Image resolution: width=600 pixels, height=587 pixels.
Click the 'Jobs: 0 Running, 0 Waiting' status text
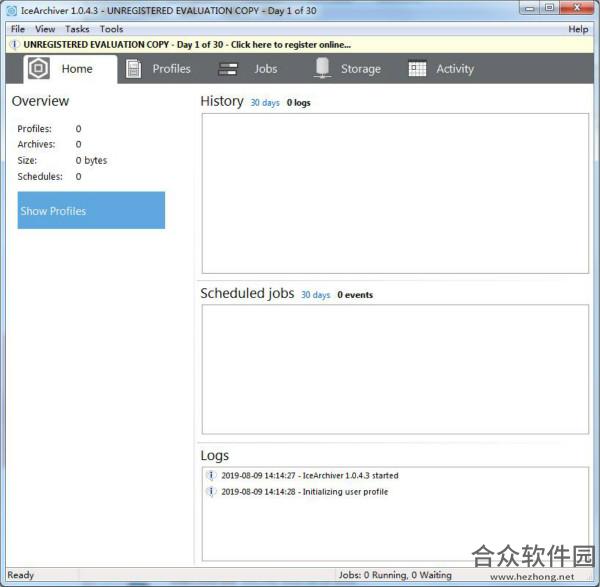[395, 575]
